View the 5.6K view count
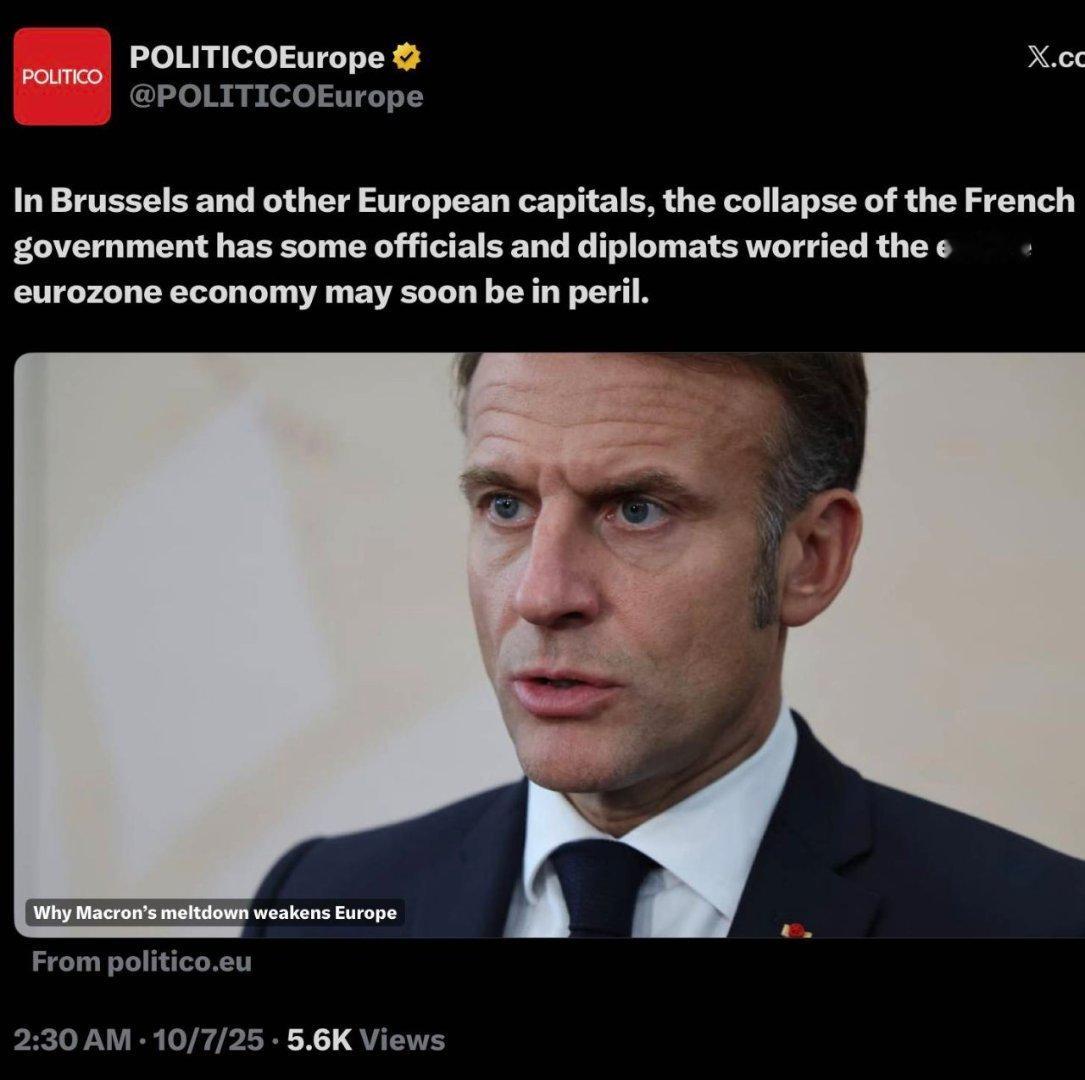 [319, 1040]
